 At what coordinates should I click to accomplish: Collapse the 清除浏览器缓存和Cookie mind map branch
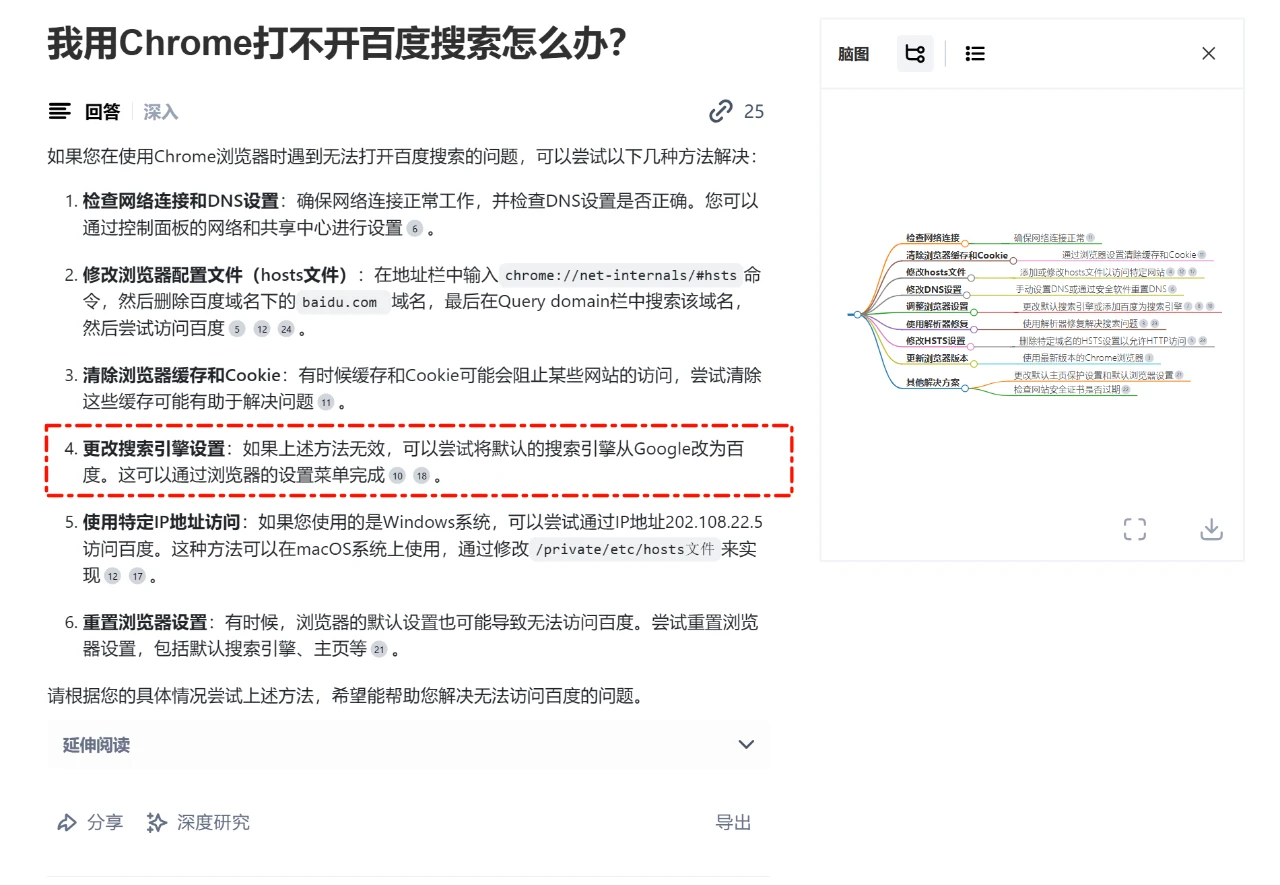click(x=1013, y=261)
